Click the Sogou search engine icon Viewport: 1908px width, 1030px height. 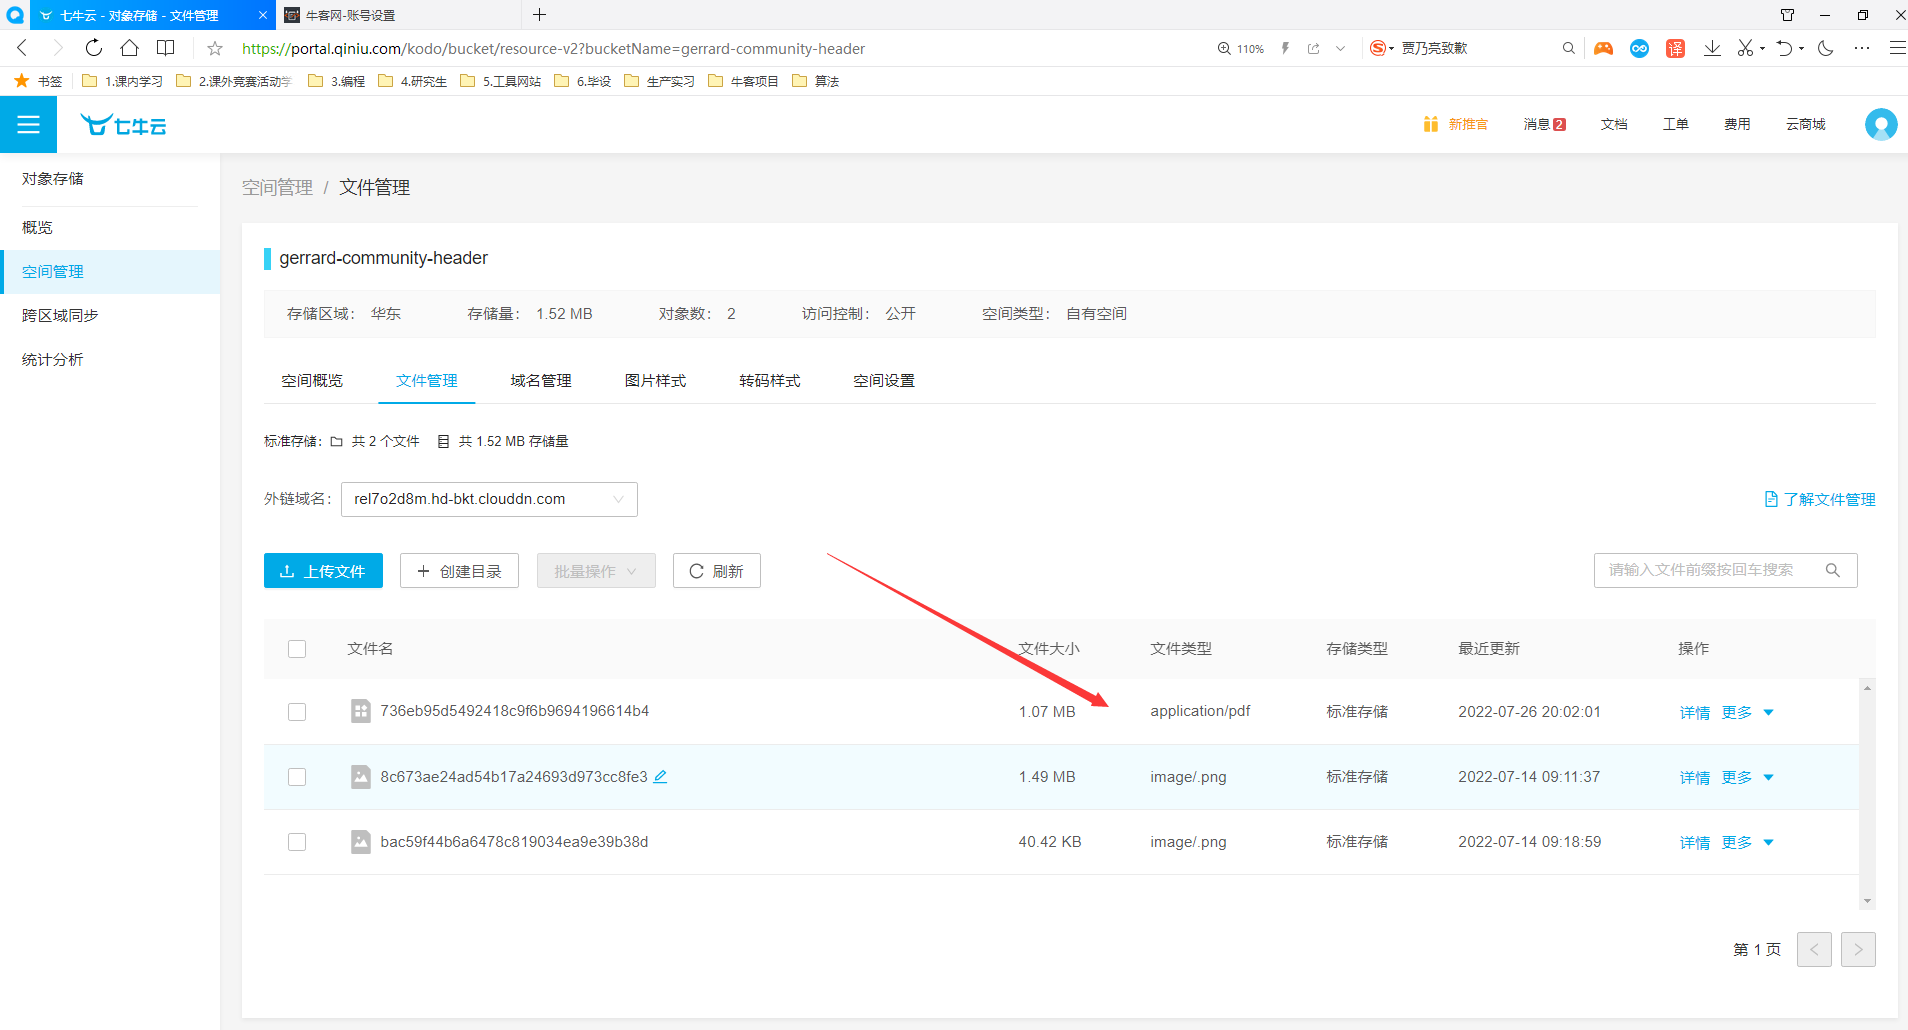[x=1378, y=48]
